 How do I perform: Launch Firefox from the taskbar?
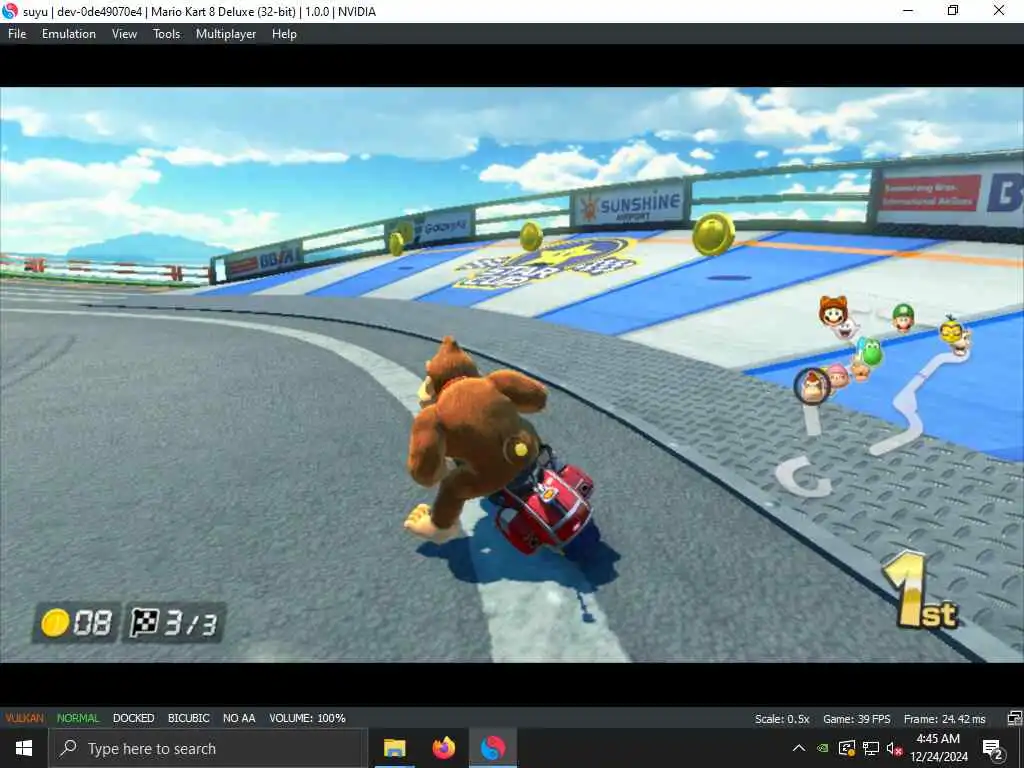tap(444, 748)
